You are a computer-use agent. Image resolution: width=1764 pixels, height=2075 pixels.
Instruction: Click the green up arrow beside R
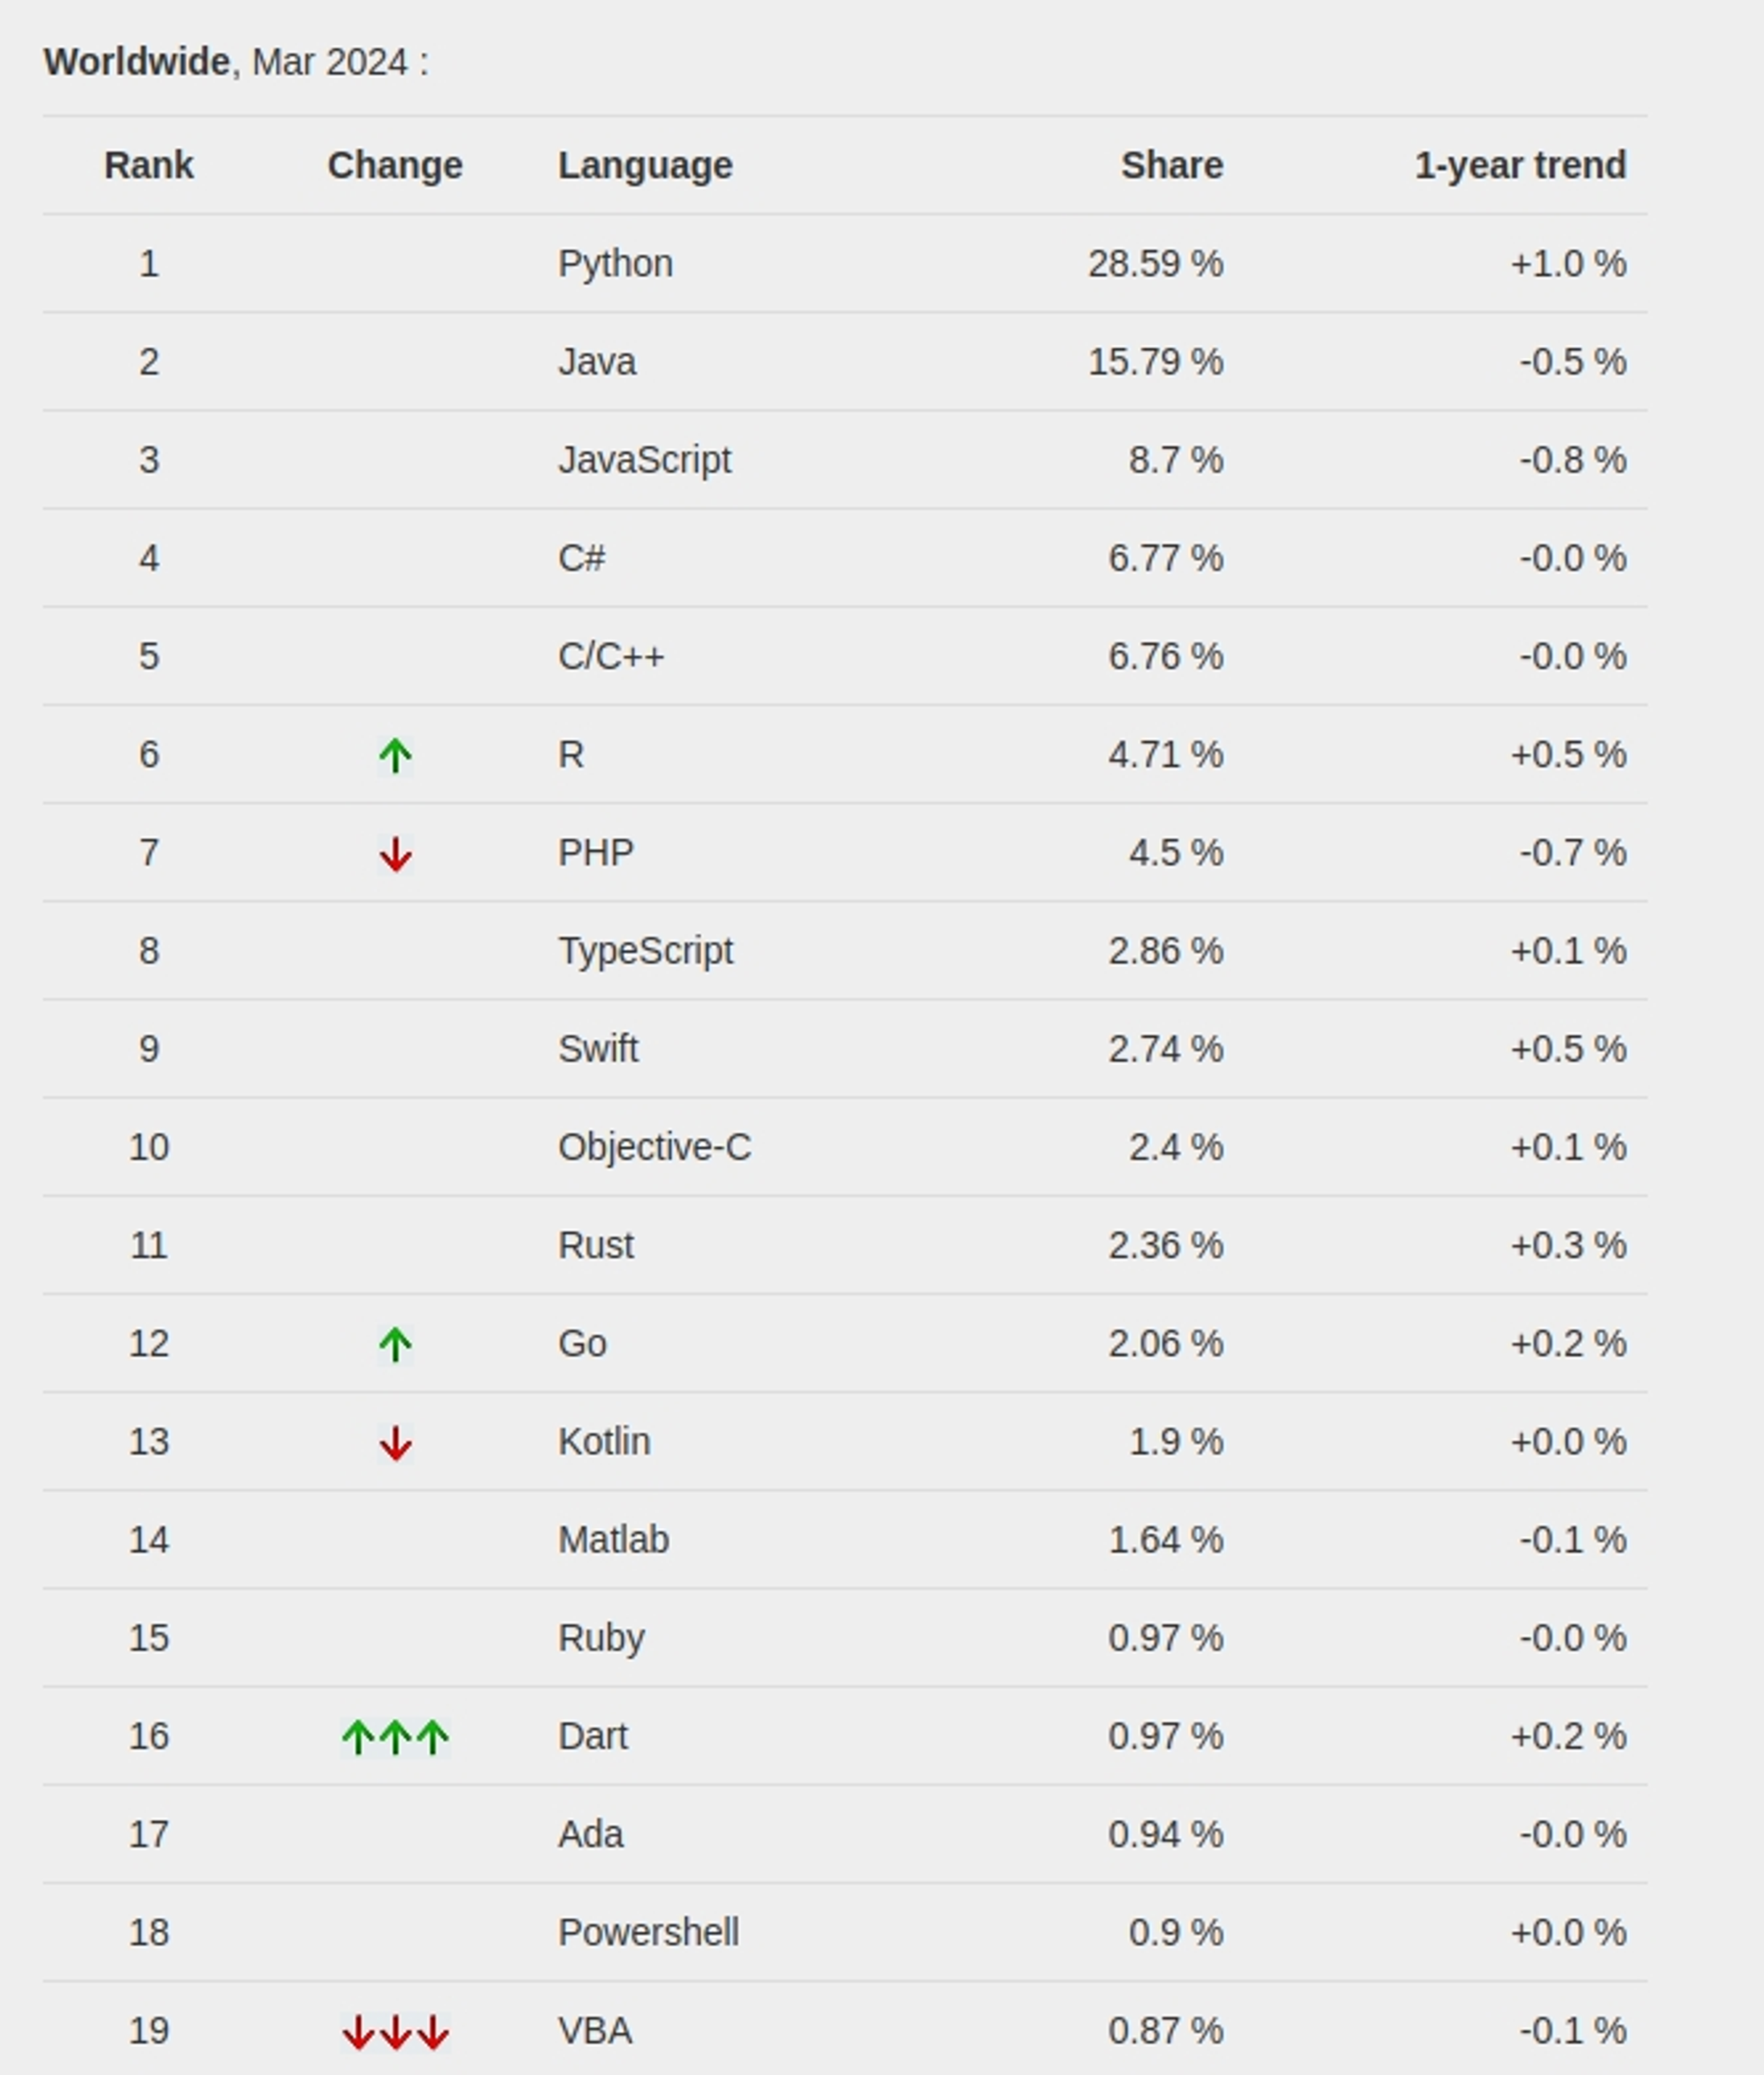[x=395, y=756]
